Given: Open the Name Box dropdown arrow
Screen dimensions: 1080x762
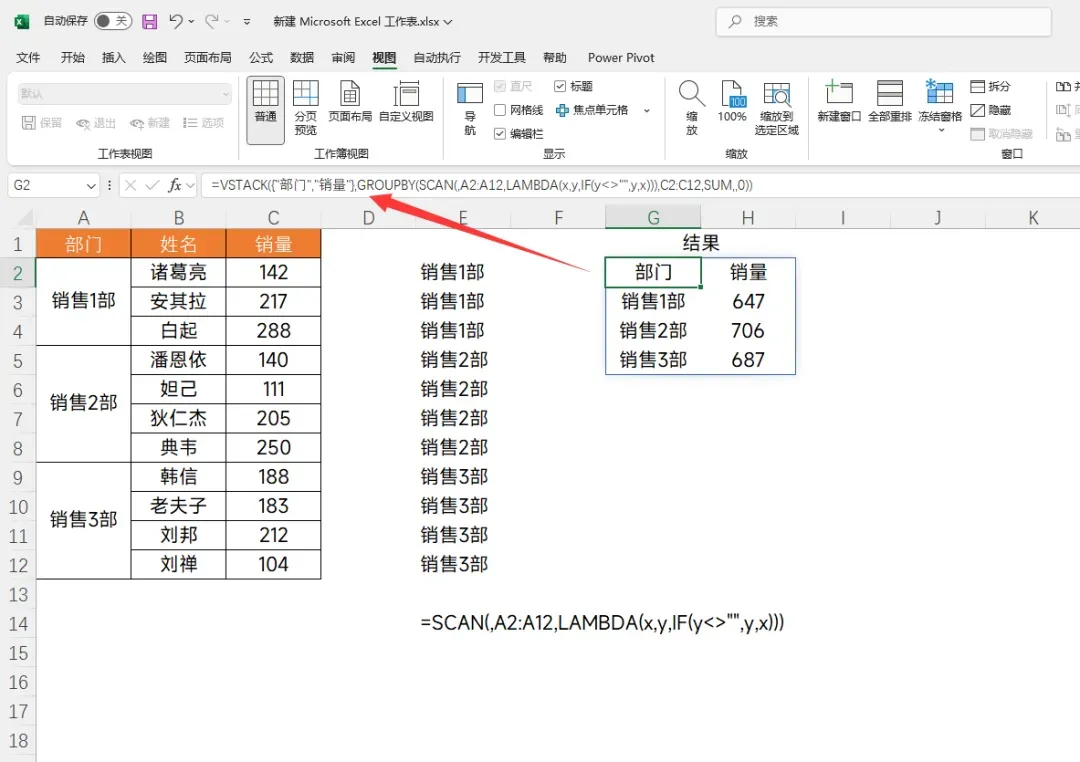Looking at the screenshot, I should 91,185.
